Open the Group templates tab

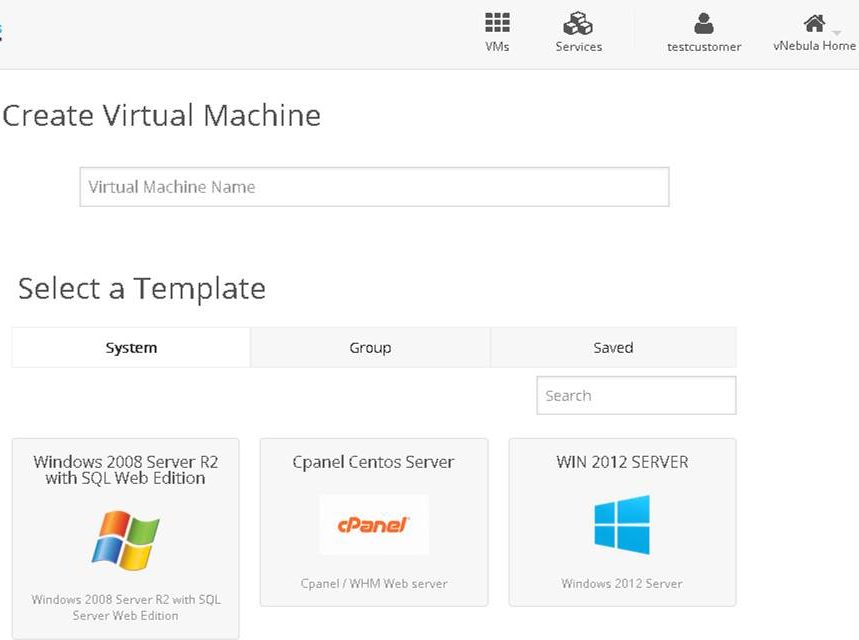coord(370,348)
